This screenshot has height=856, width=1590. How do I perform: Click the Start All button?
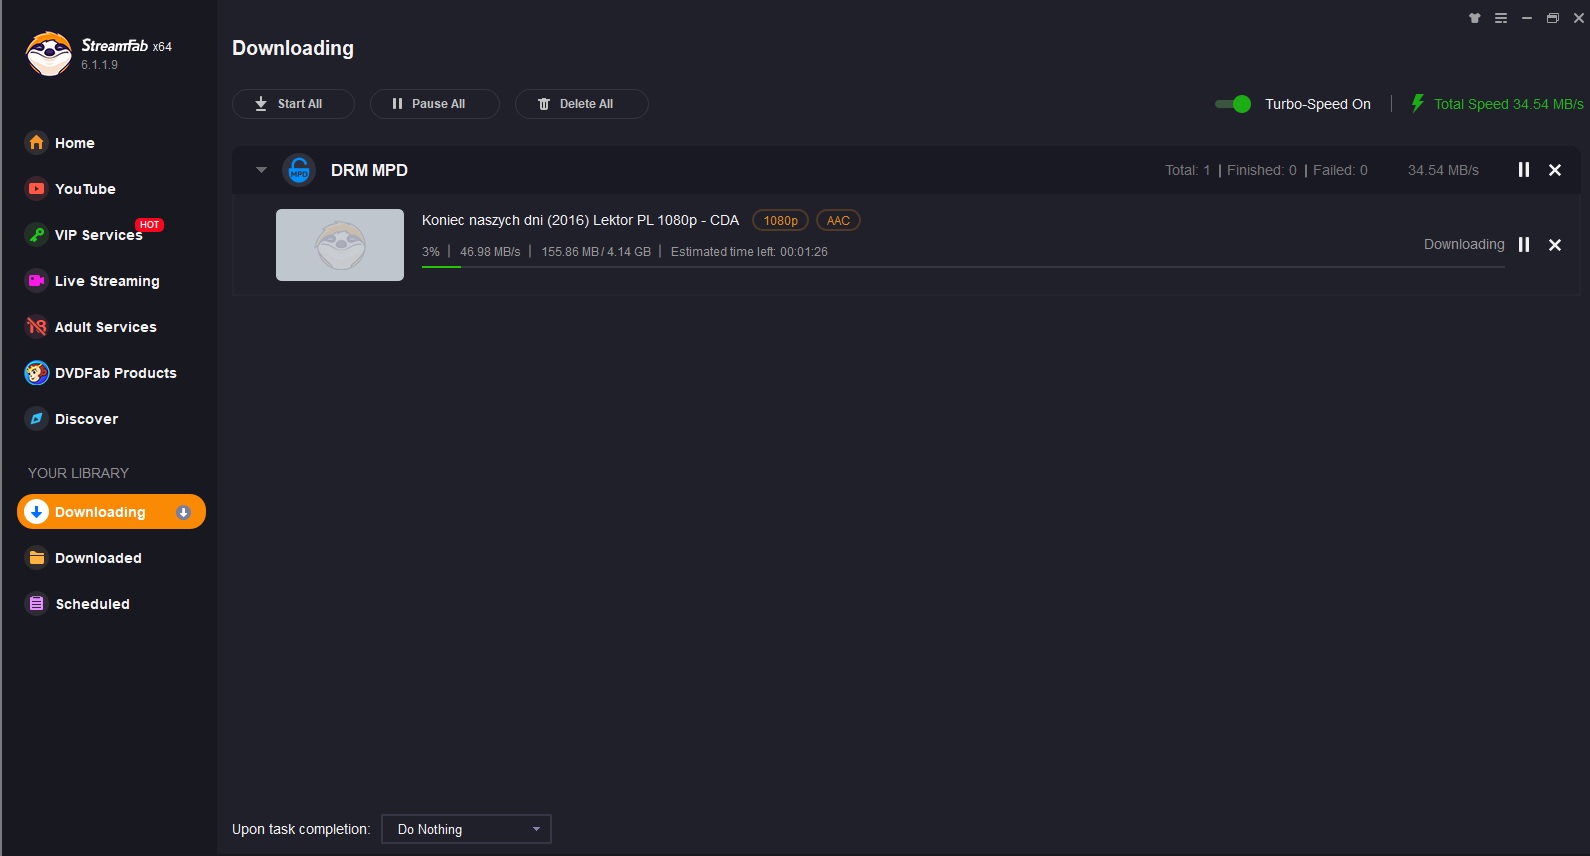pyautogui.click(x=293, y=104)
